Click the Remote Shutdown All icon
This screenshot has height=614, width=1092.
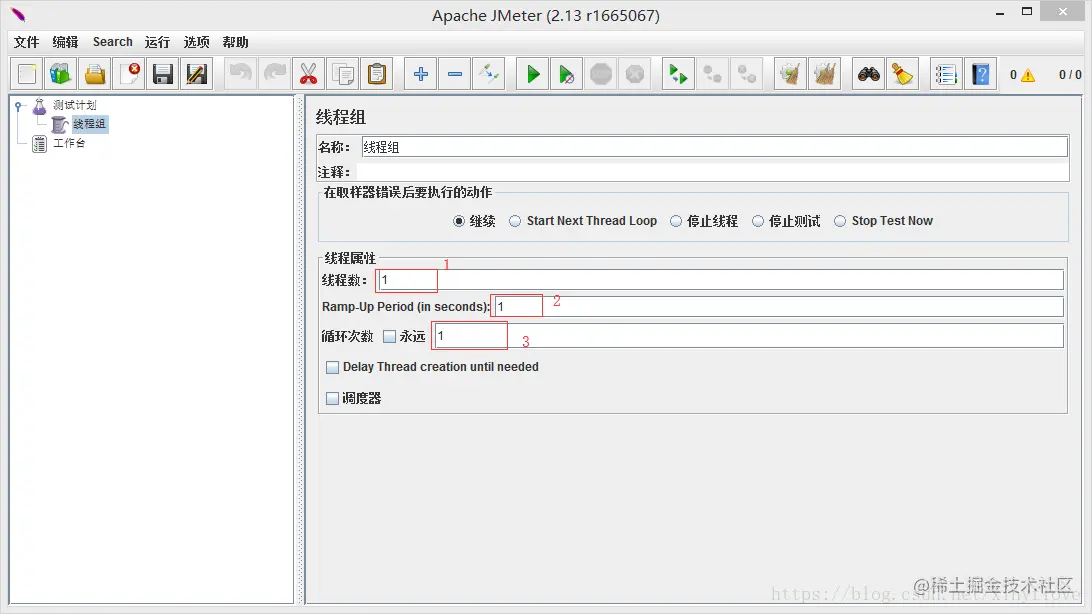(x=747, y=74)
